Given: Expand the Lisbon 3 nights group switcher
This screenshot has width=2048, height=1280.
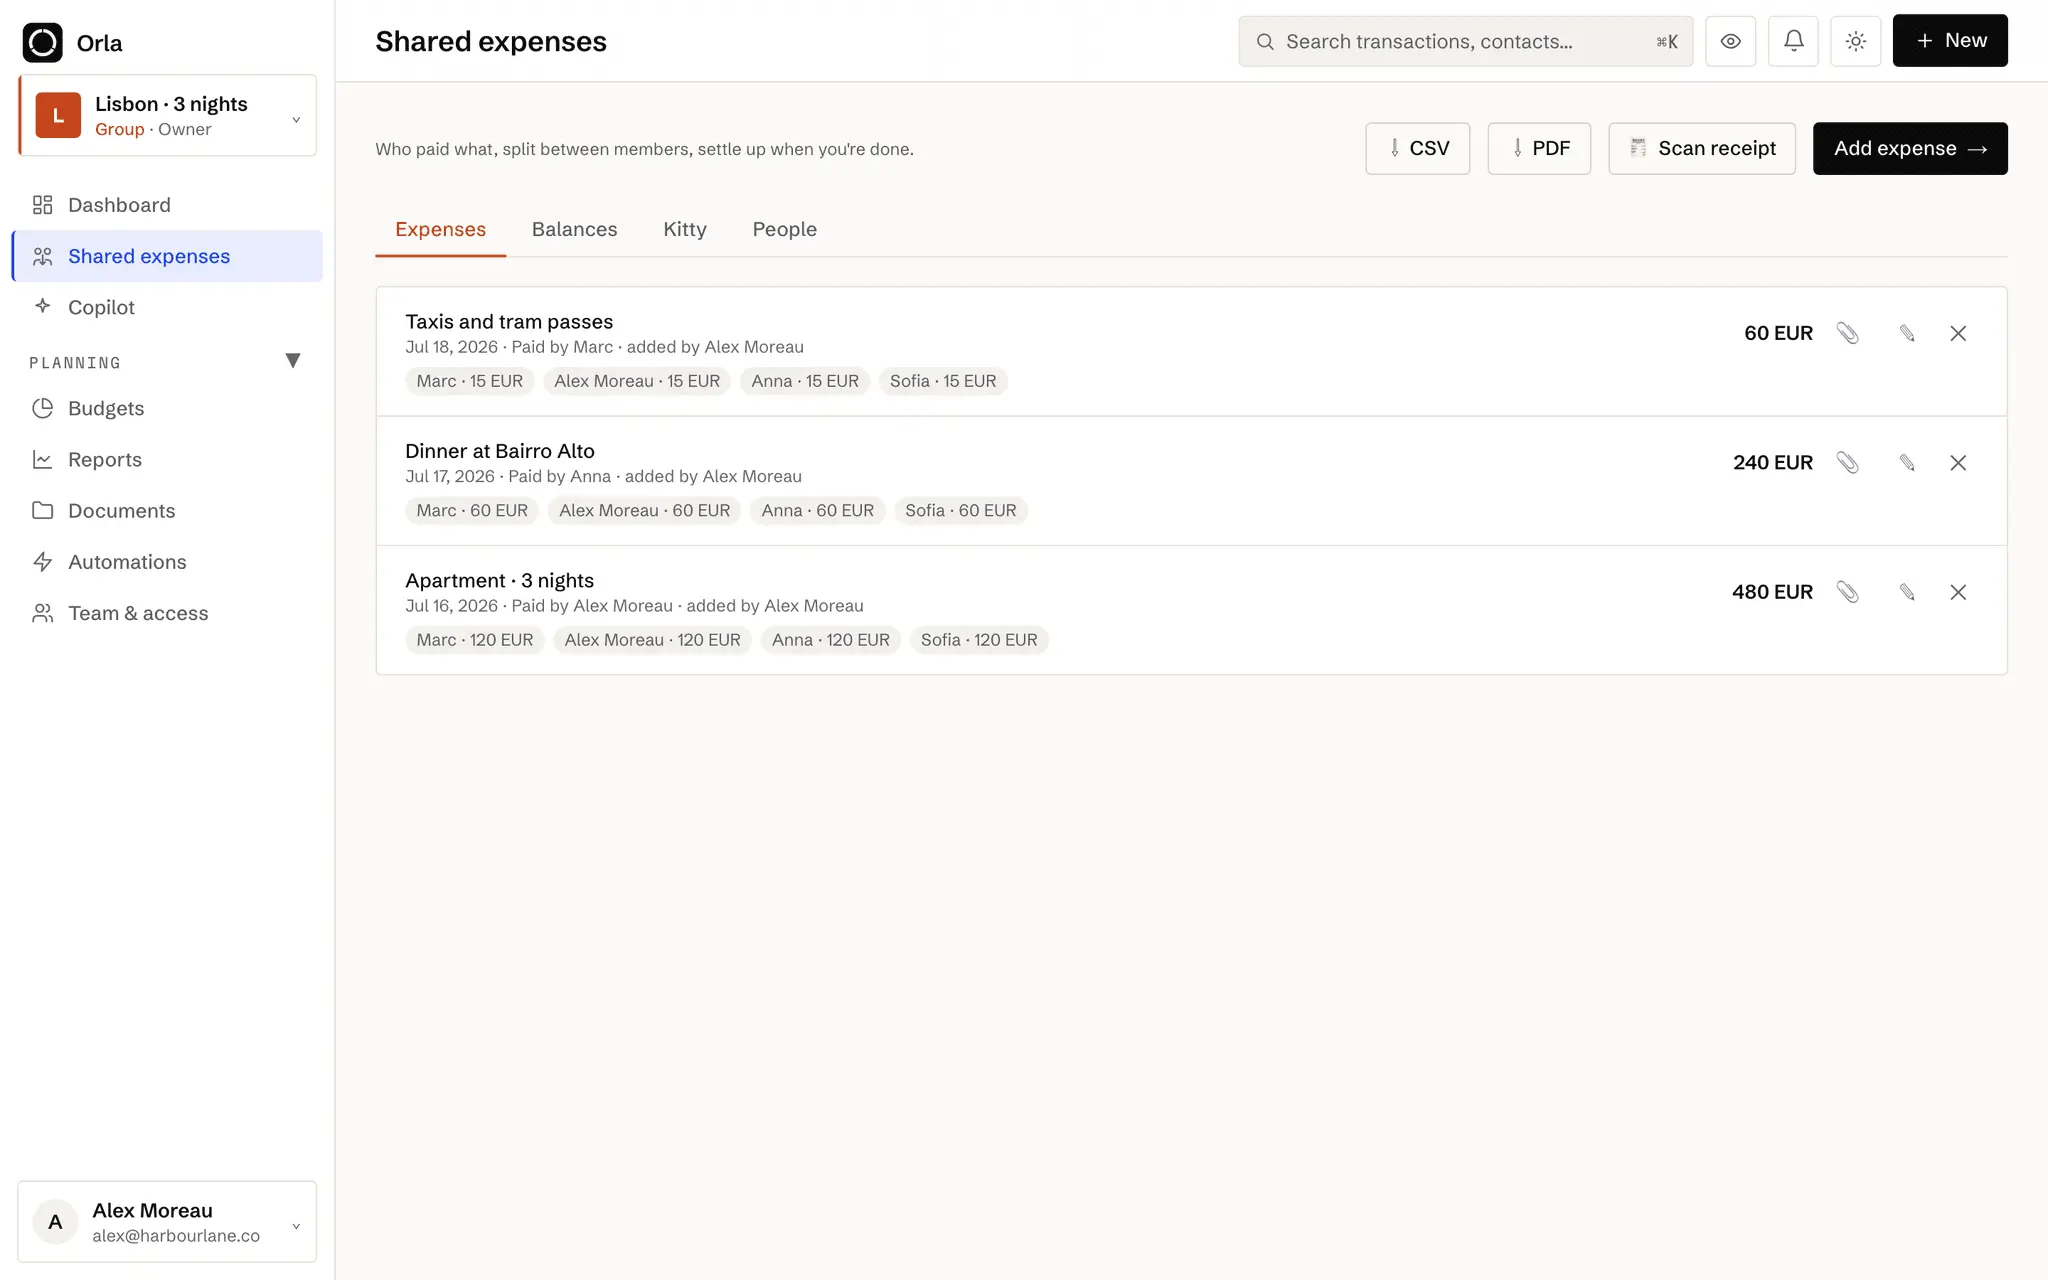Looking at the screenshot, I should (x=167, y=115).
